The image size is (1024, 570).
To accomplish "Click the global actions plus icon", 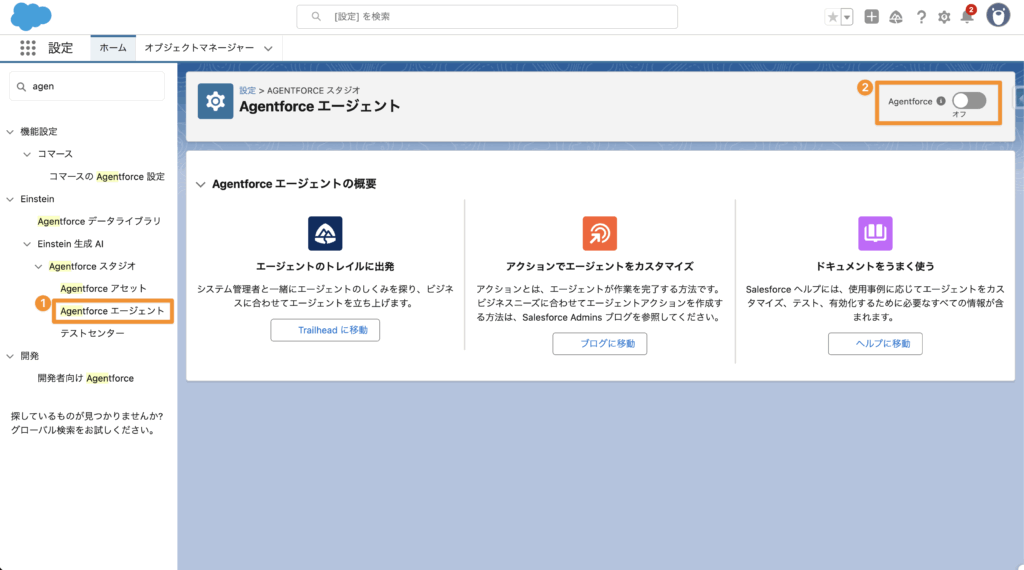I will pyautogui.click(x=871, y=16).
